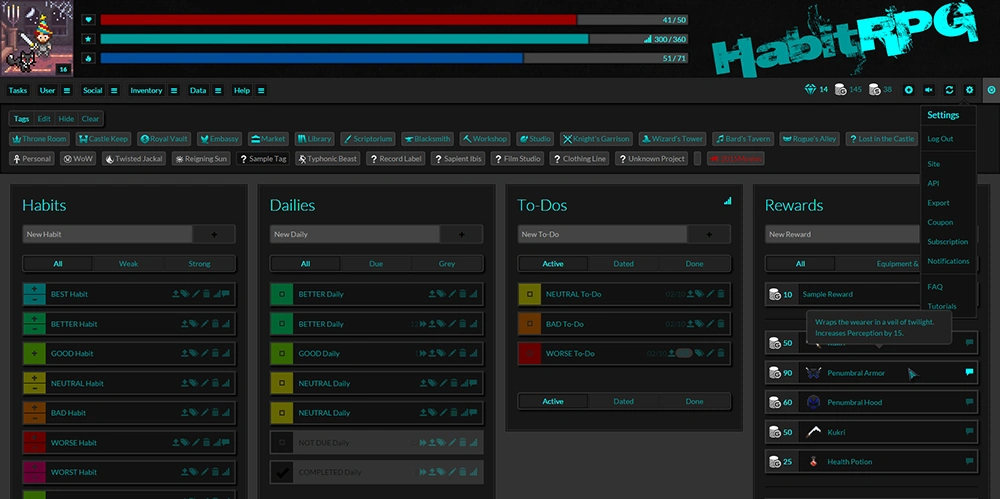Expand the Help menu hamburger
This screenshot has height=499, width=1000.
point(261,91)
